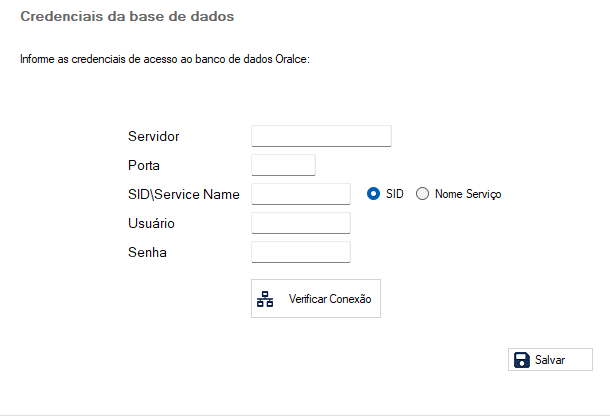Click the 'Informe as credenciais' instruction text
The width and height of the screenshot is (610, 416).
tap(165, 60)
